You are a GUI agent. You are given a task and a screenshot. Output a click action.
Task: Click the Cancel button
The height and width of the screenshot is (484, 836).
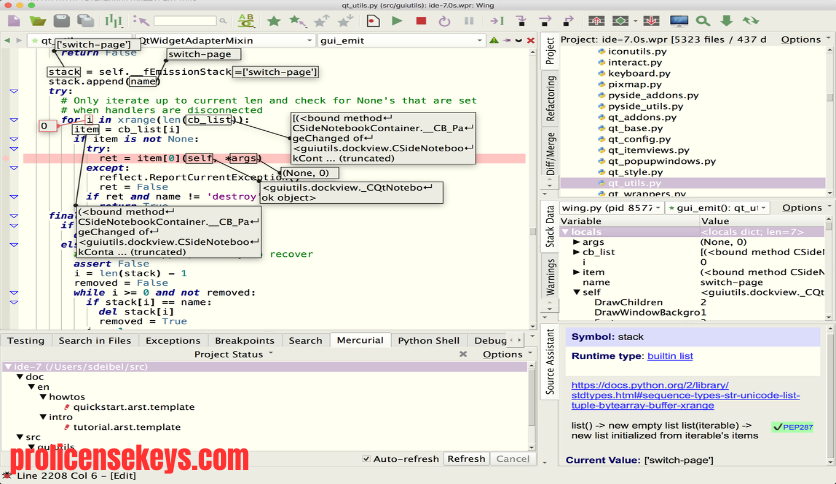[513, 459]
